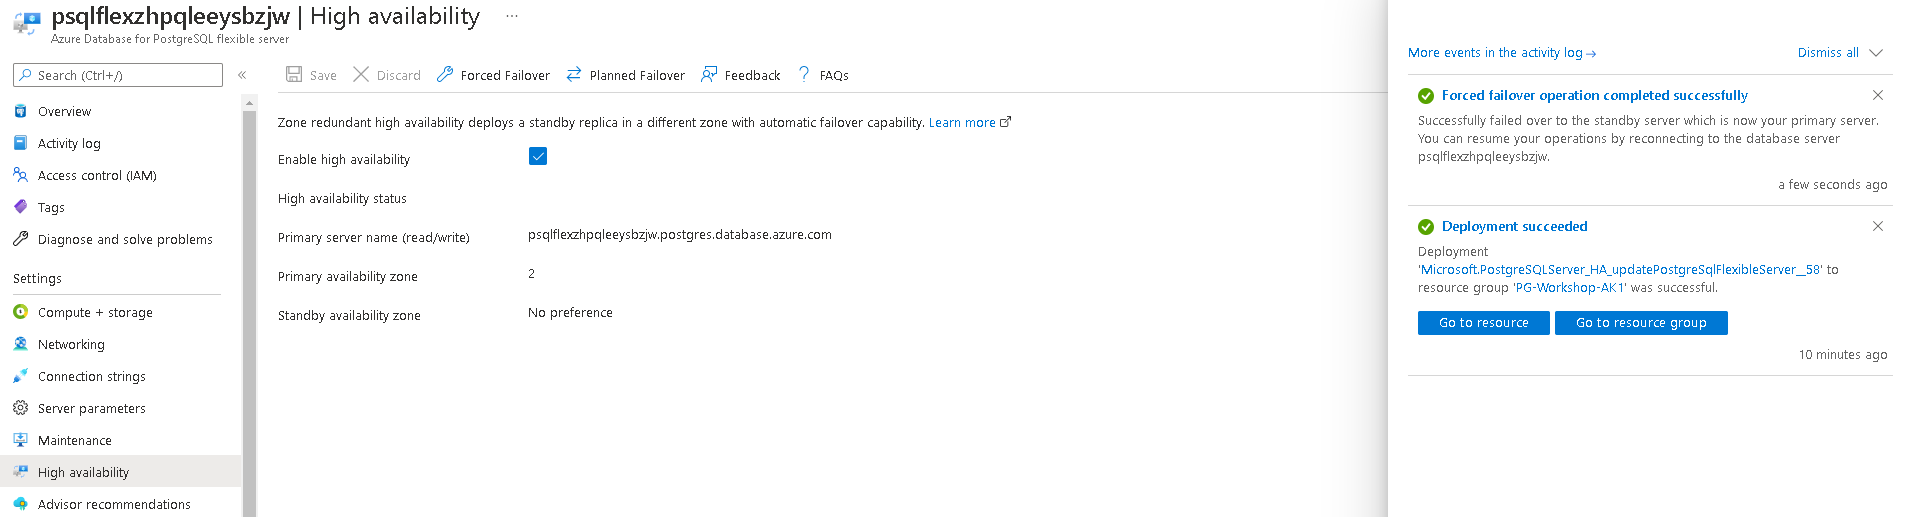
Task: Click the Activity log sidebar icon
Action: click(20, 143)
